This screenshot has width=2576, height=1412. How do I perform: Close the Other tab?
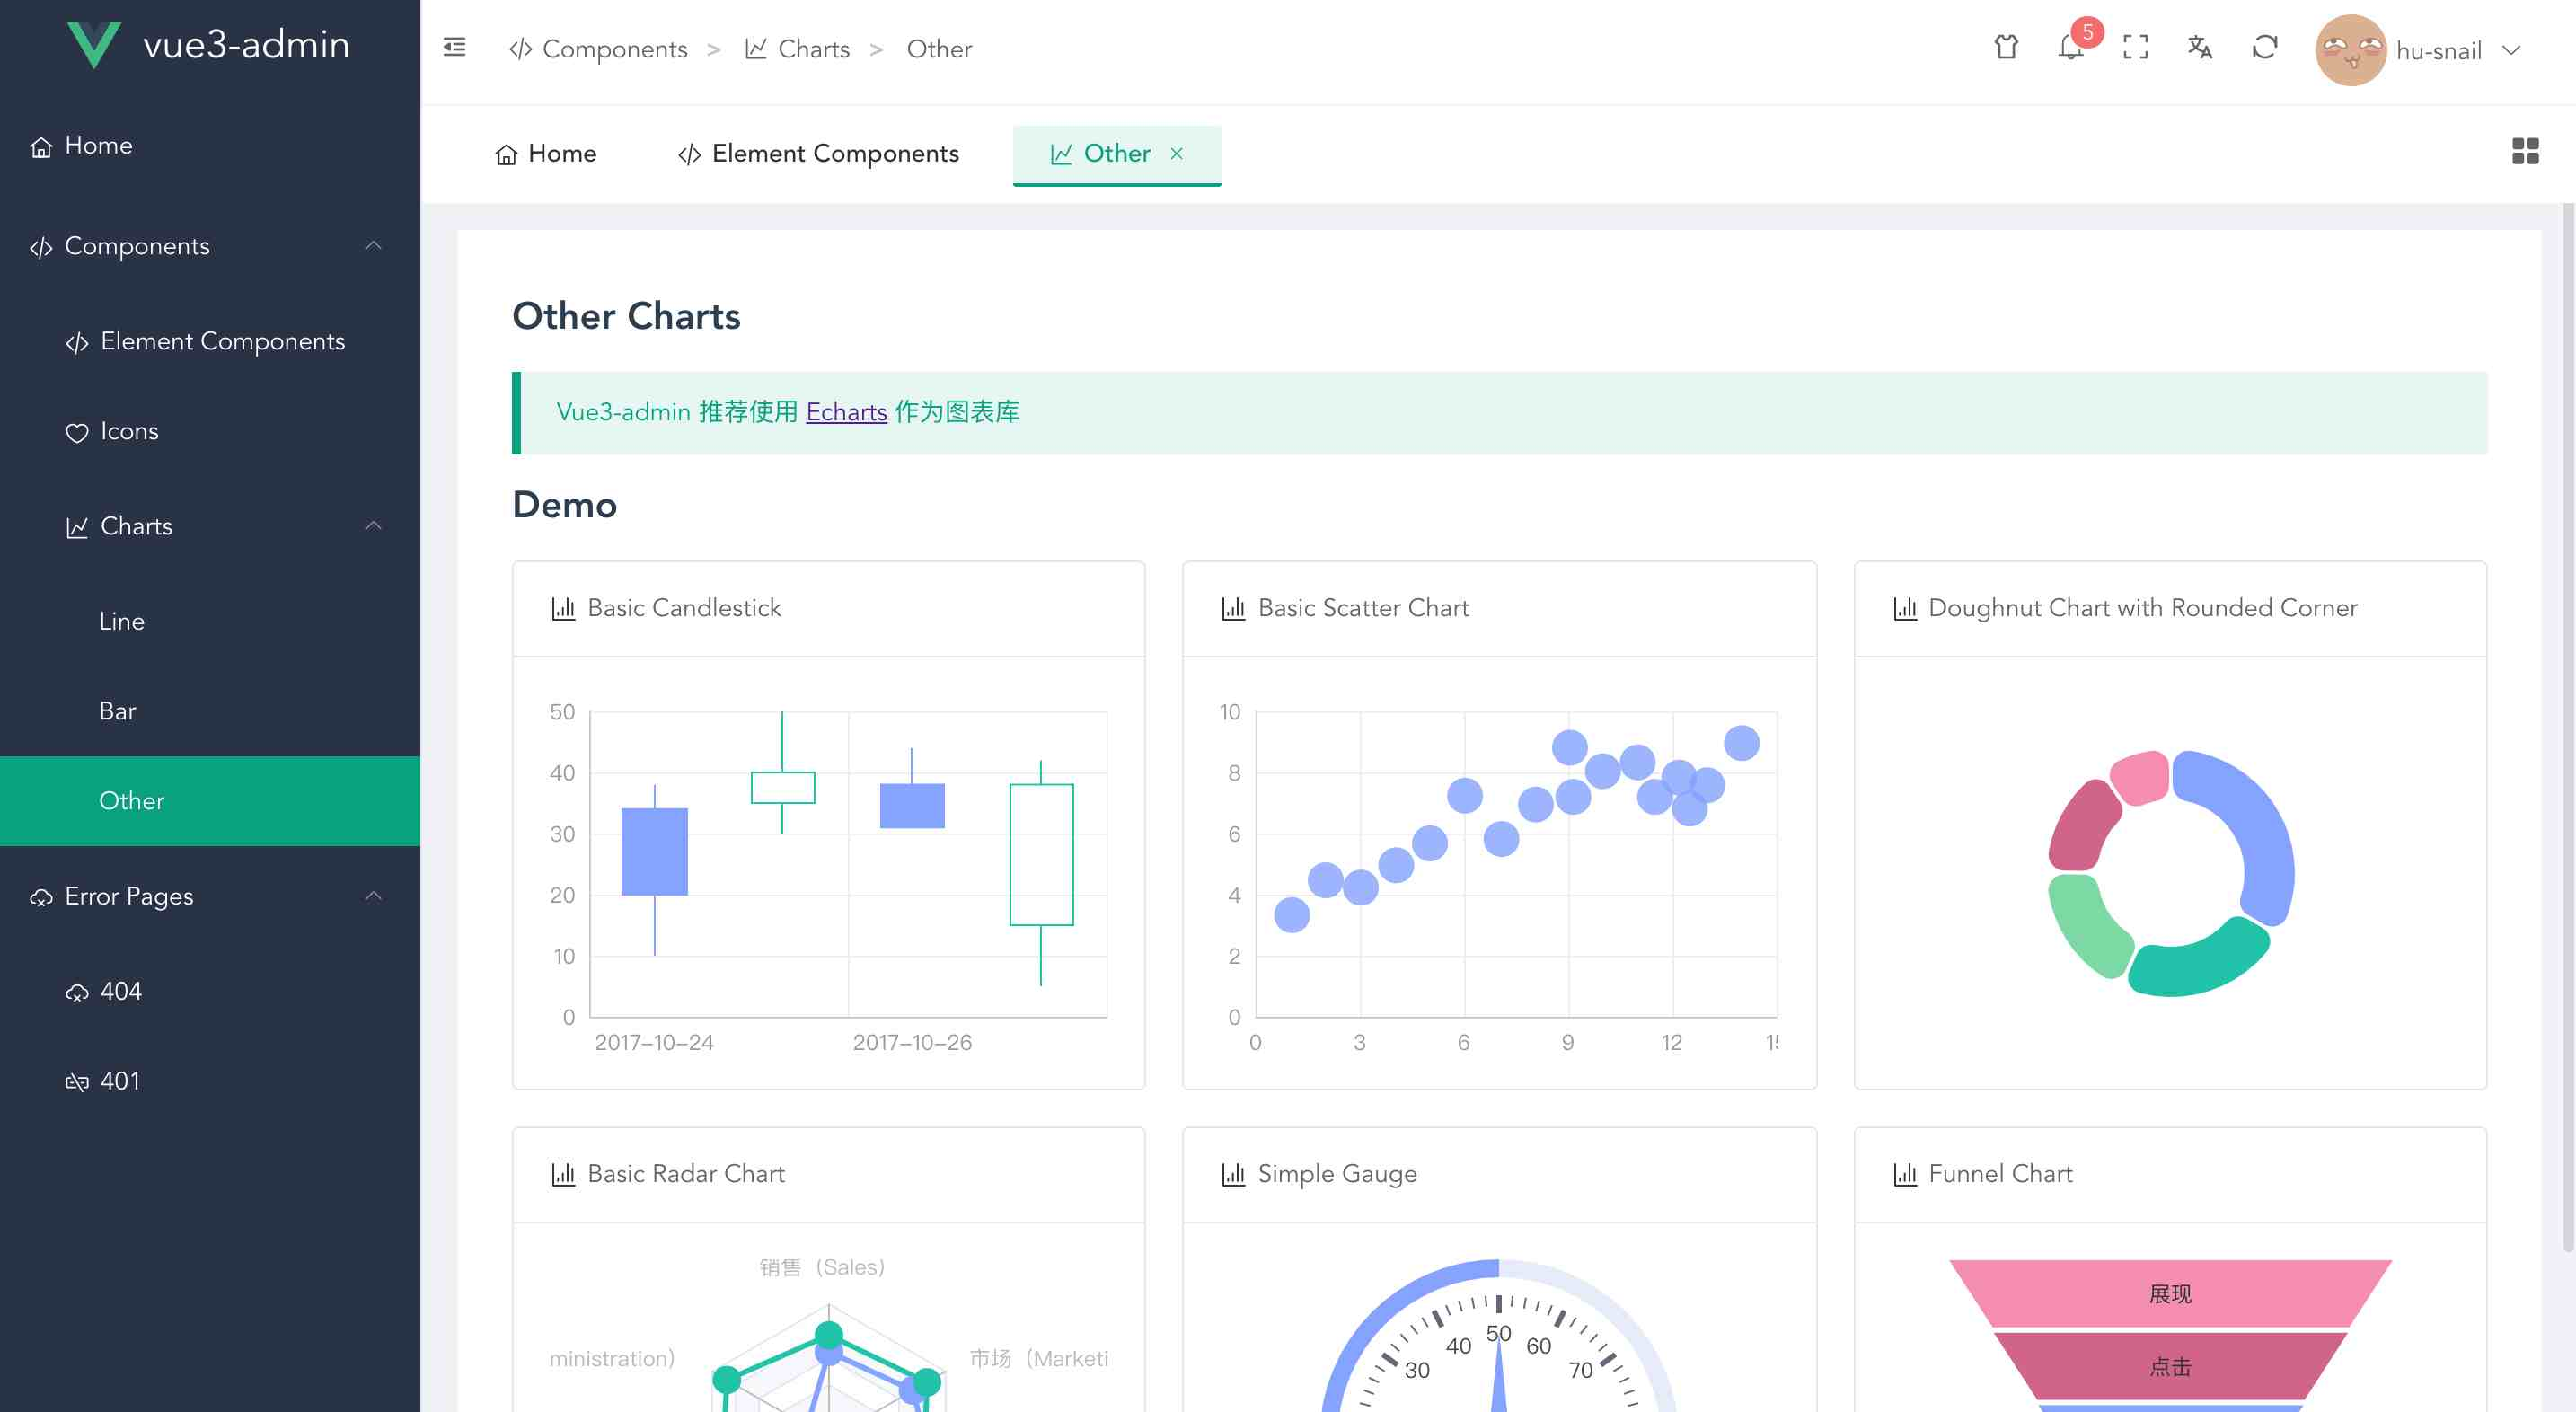click(1180, 153)
